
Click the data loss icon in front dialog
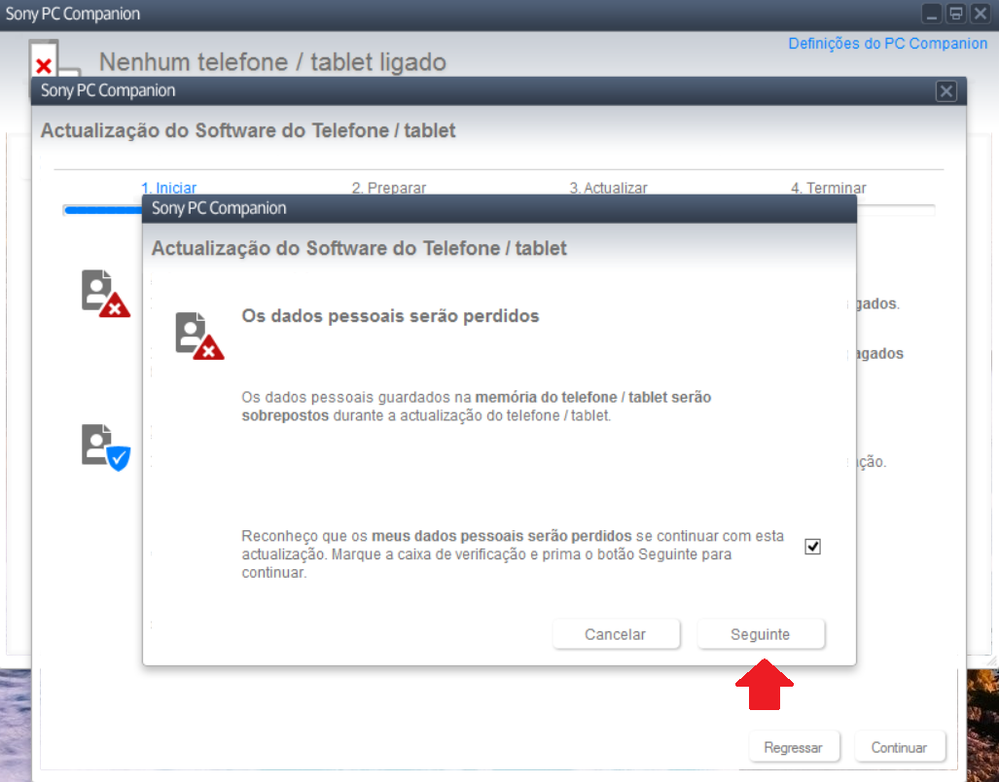pyautogui.click(x=199, y=335)
